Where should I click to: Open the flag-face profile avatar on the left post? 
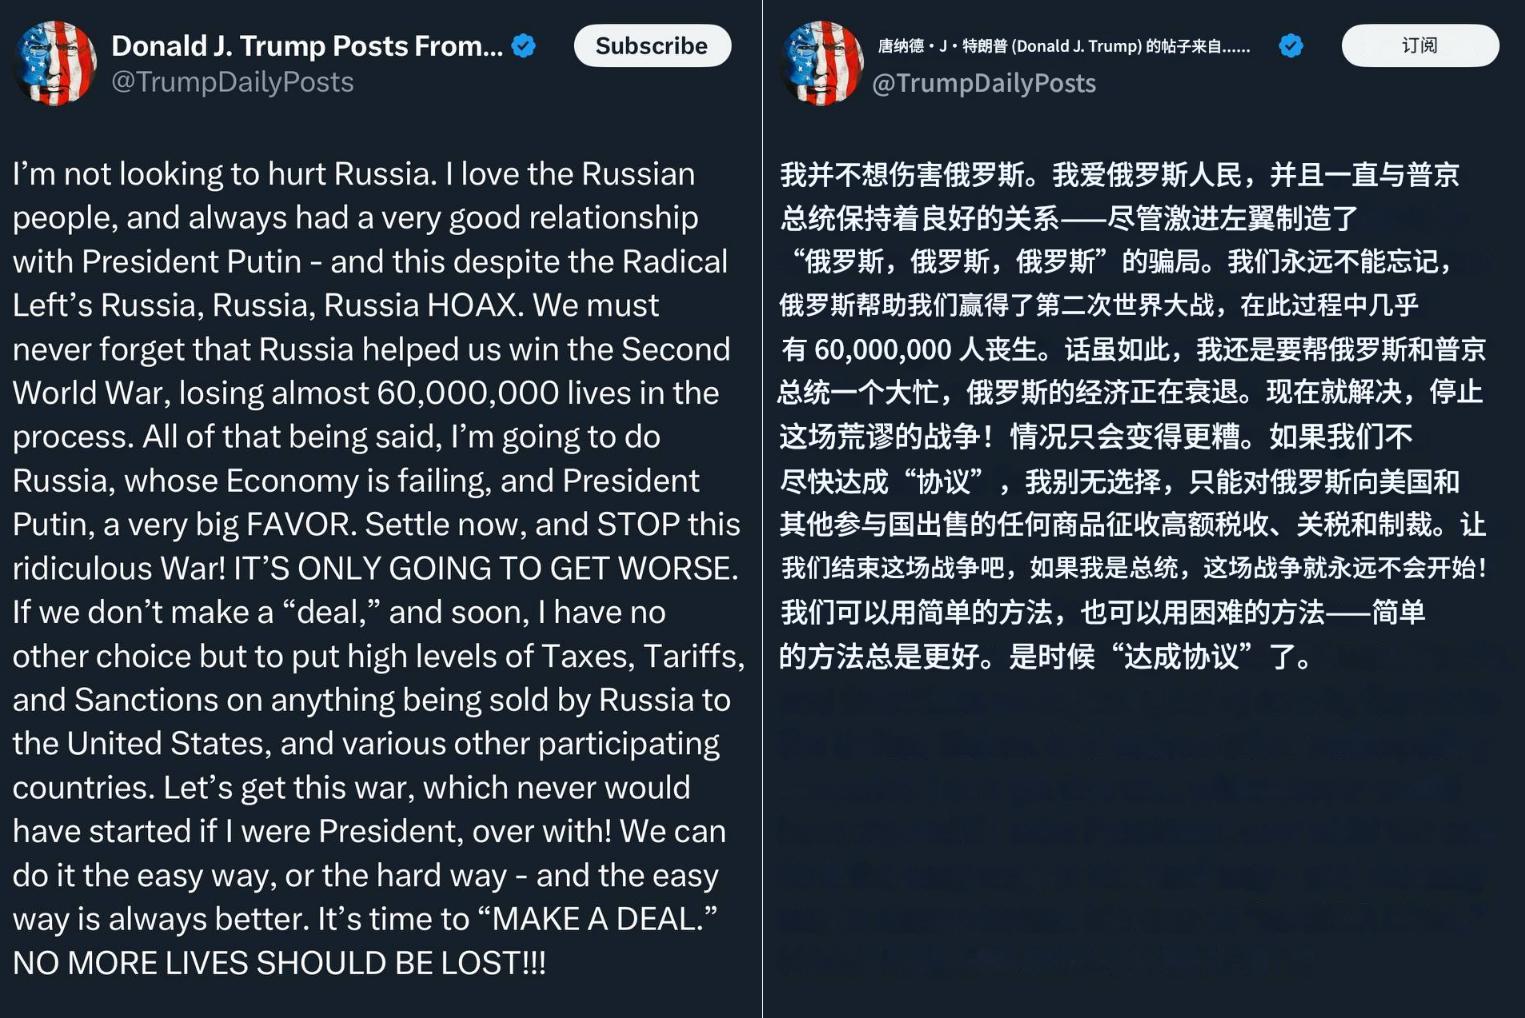pos(56,62)
